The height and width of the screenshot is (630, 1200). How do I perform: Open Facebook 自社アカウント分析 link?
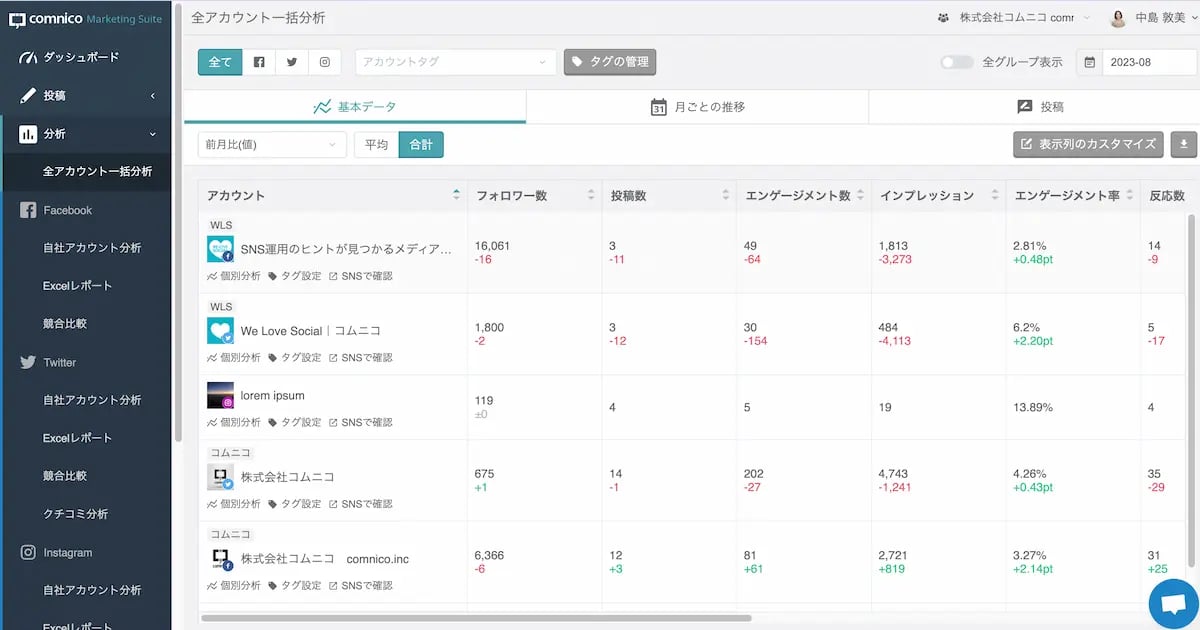(x=92, y=248)
